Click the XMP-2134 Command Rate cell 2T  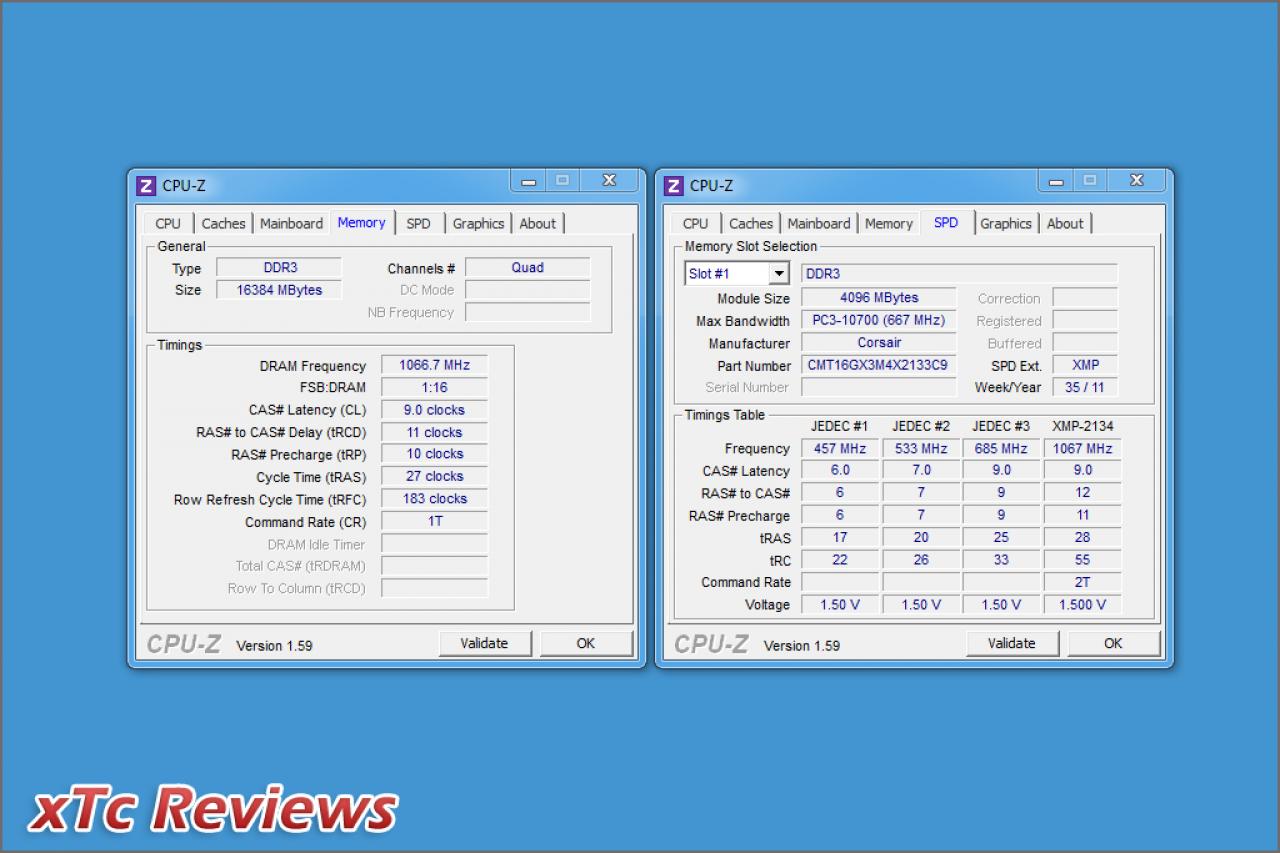coord(1082,582)
